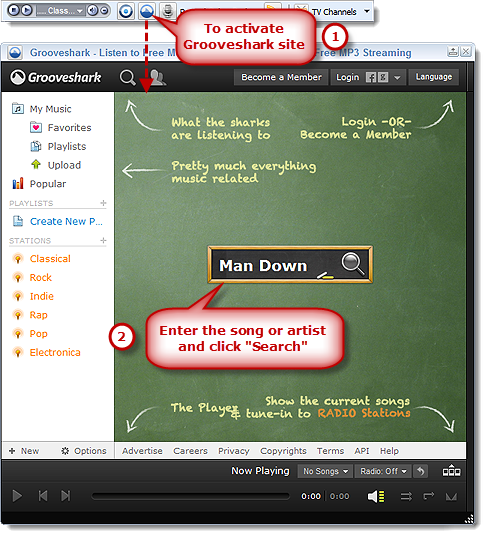Open sidebar Options with gear icon

[x=84, y=451]
